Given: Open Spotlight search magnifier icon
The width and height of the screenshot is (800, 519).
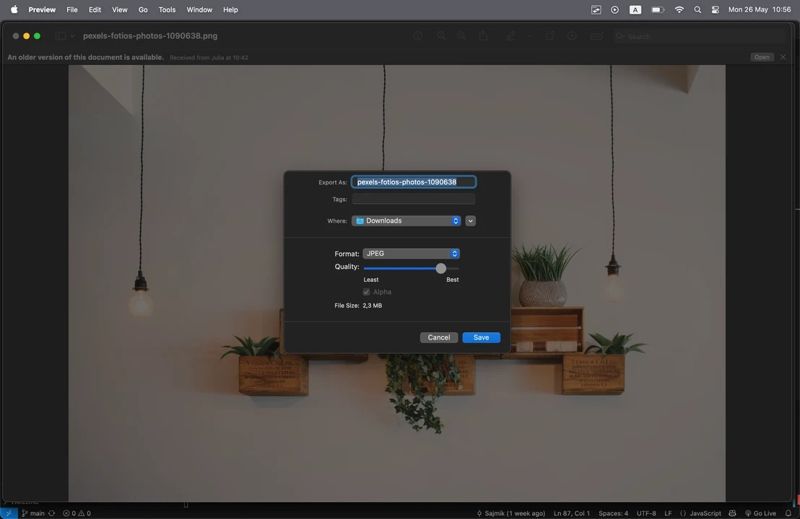Looking at the screenshot, I should coord(698,9).
